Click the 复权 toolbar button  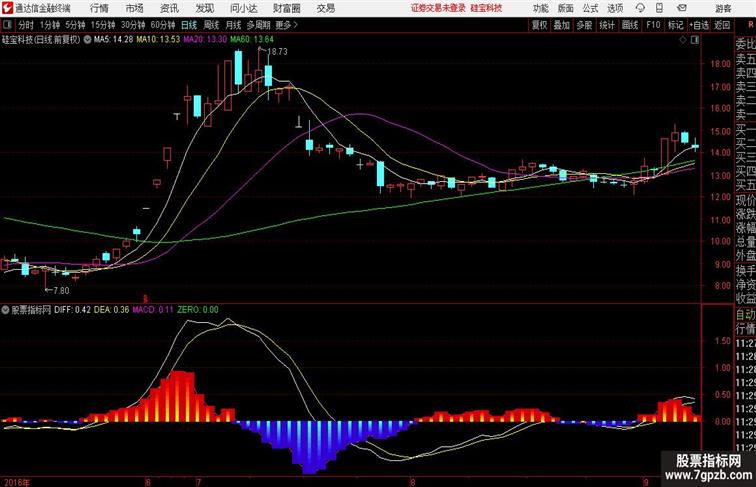pyautogui.click(x=540, y=25)
